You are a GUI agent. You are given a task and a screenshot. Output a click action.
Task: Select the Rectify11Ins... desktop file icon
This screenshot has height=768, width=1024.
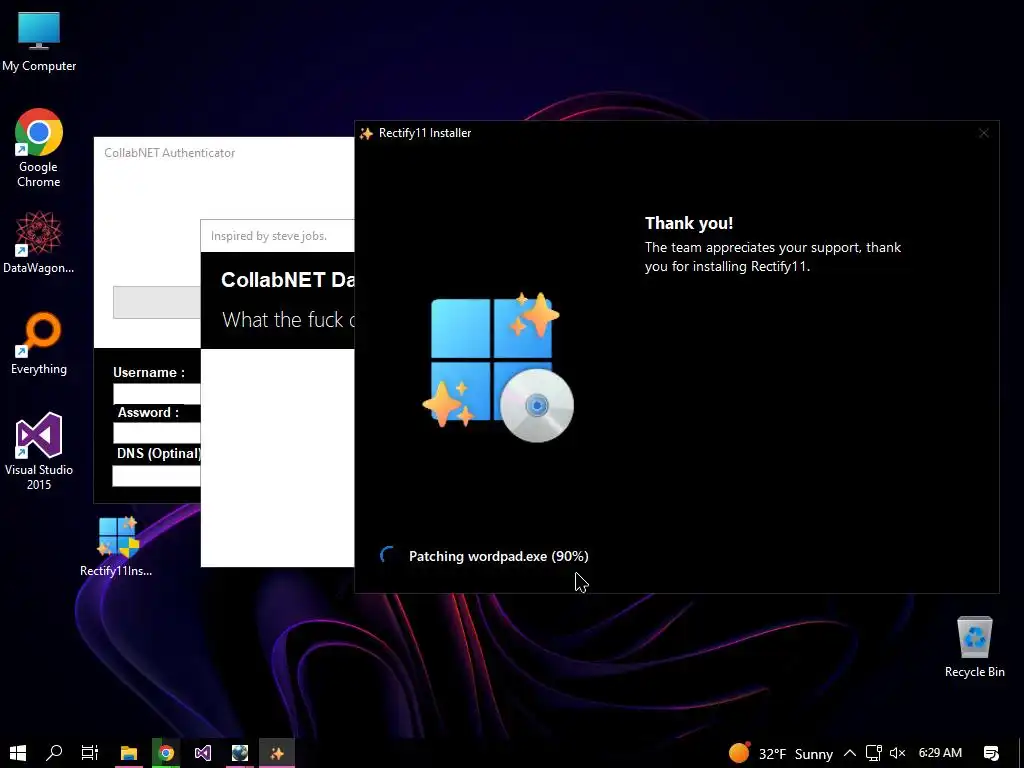click(x=116, y=547)
